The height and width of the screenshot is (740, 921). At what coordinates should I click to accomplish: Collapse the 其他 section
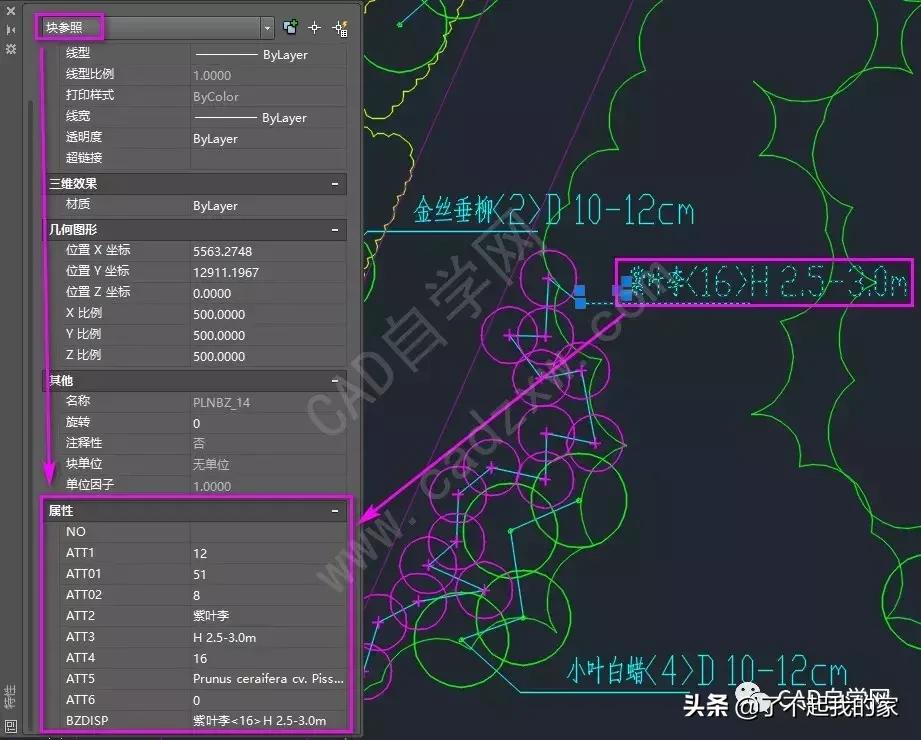[x=337, y=380]
